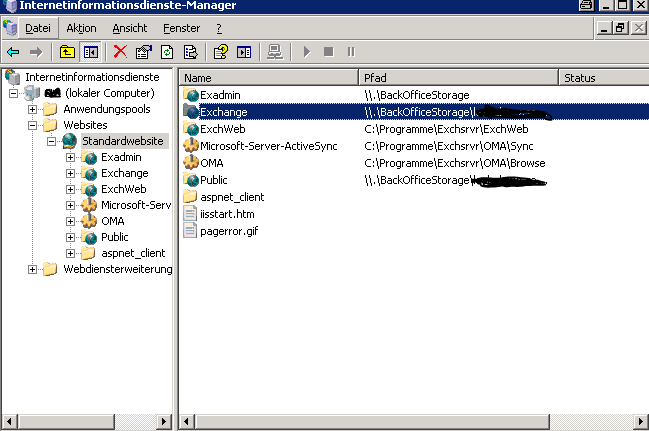Click the Up one level folder icon
Screen dimensions: 649x431
click(x=67, y=51)
